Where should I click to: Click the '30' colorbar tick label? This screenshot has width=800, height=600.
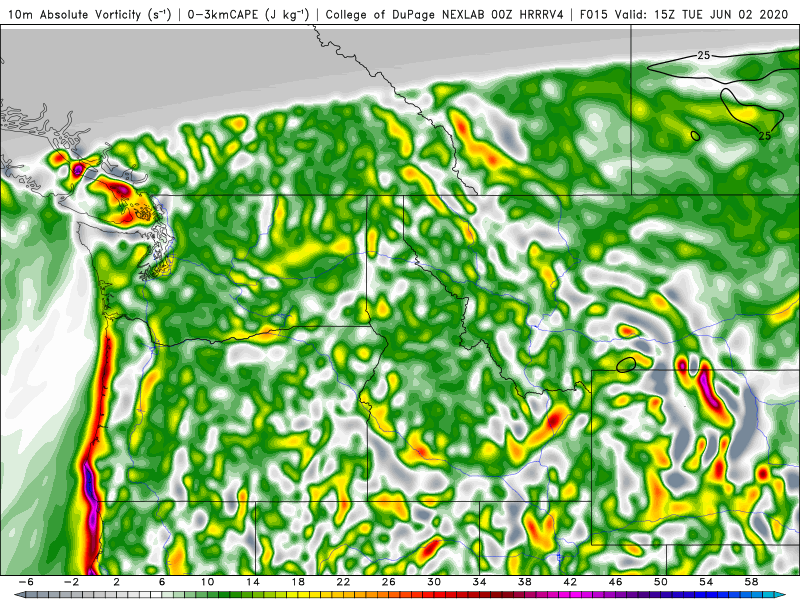[x=434, y=582]
